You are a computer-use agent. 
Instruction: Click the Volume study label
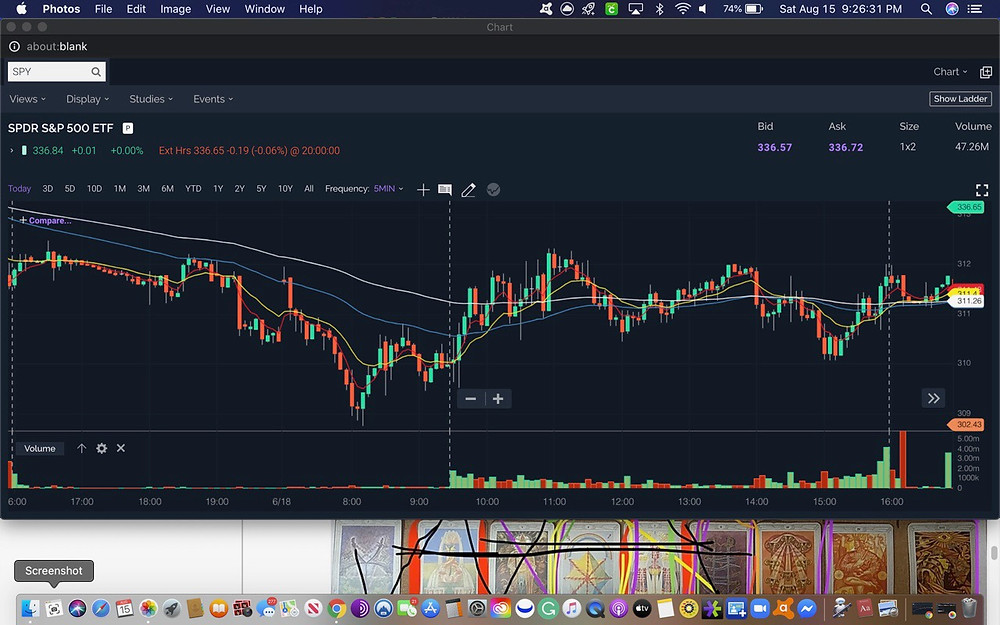[x=40, y=449]
